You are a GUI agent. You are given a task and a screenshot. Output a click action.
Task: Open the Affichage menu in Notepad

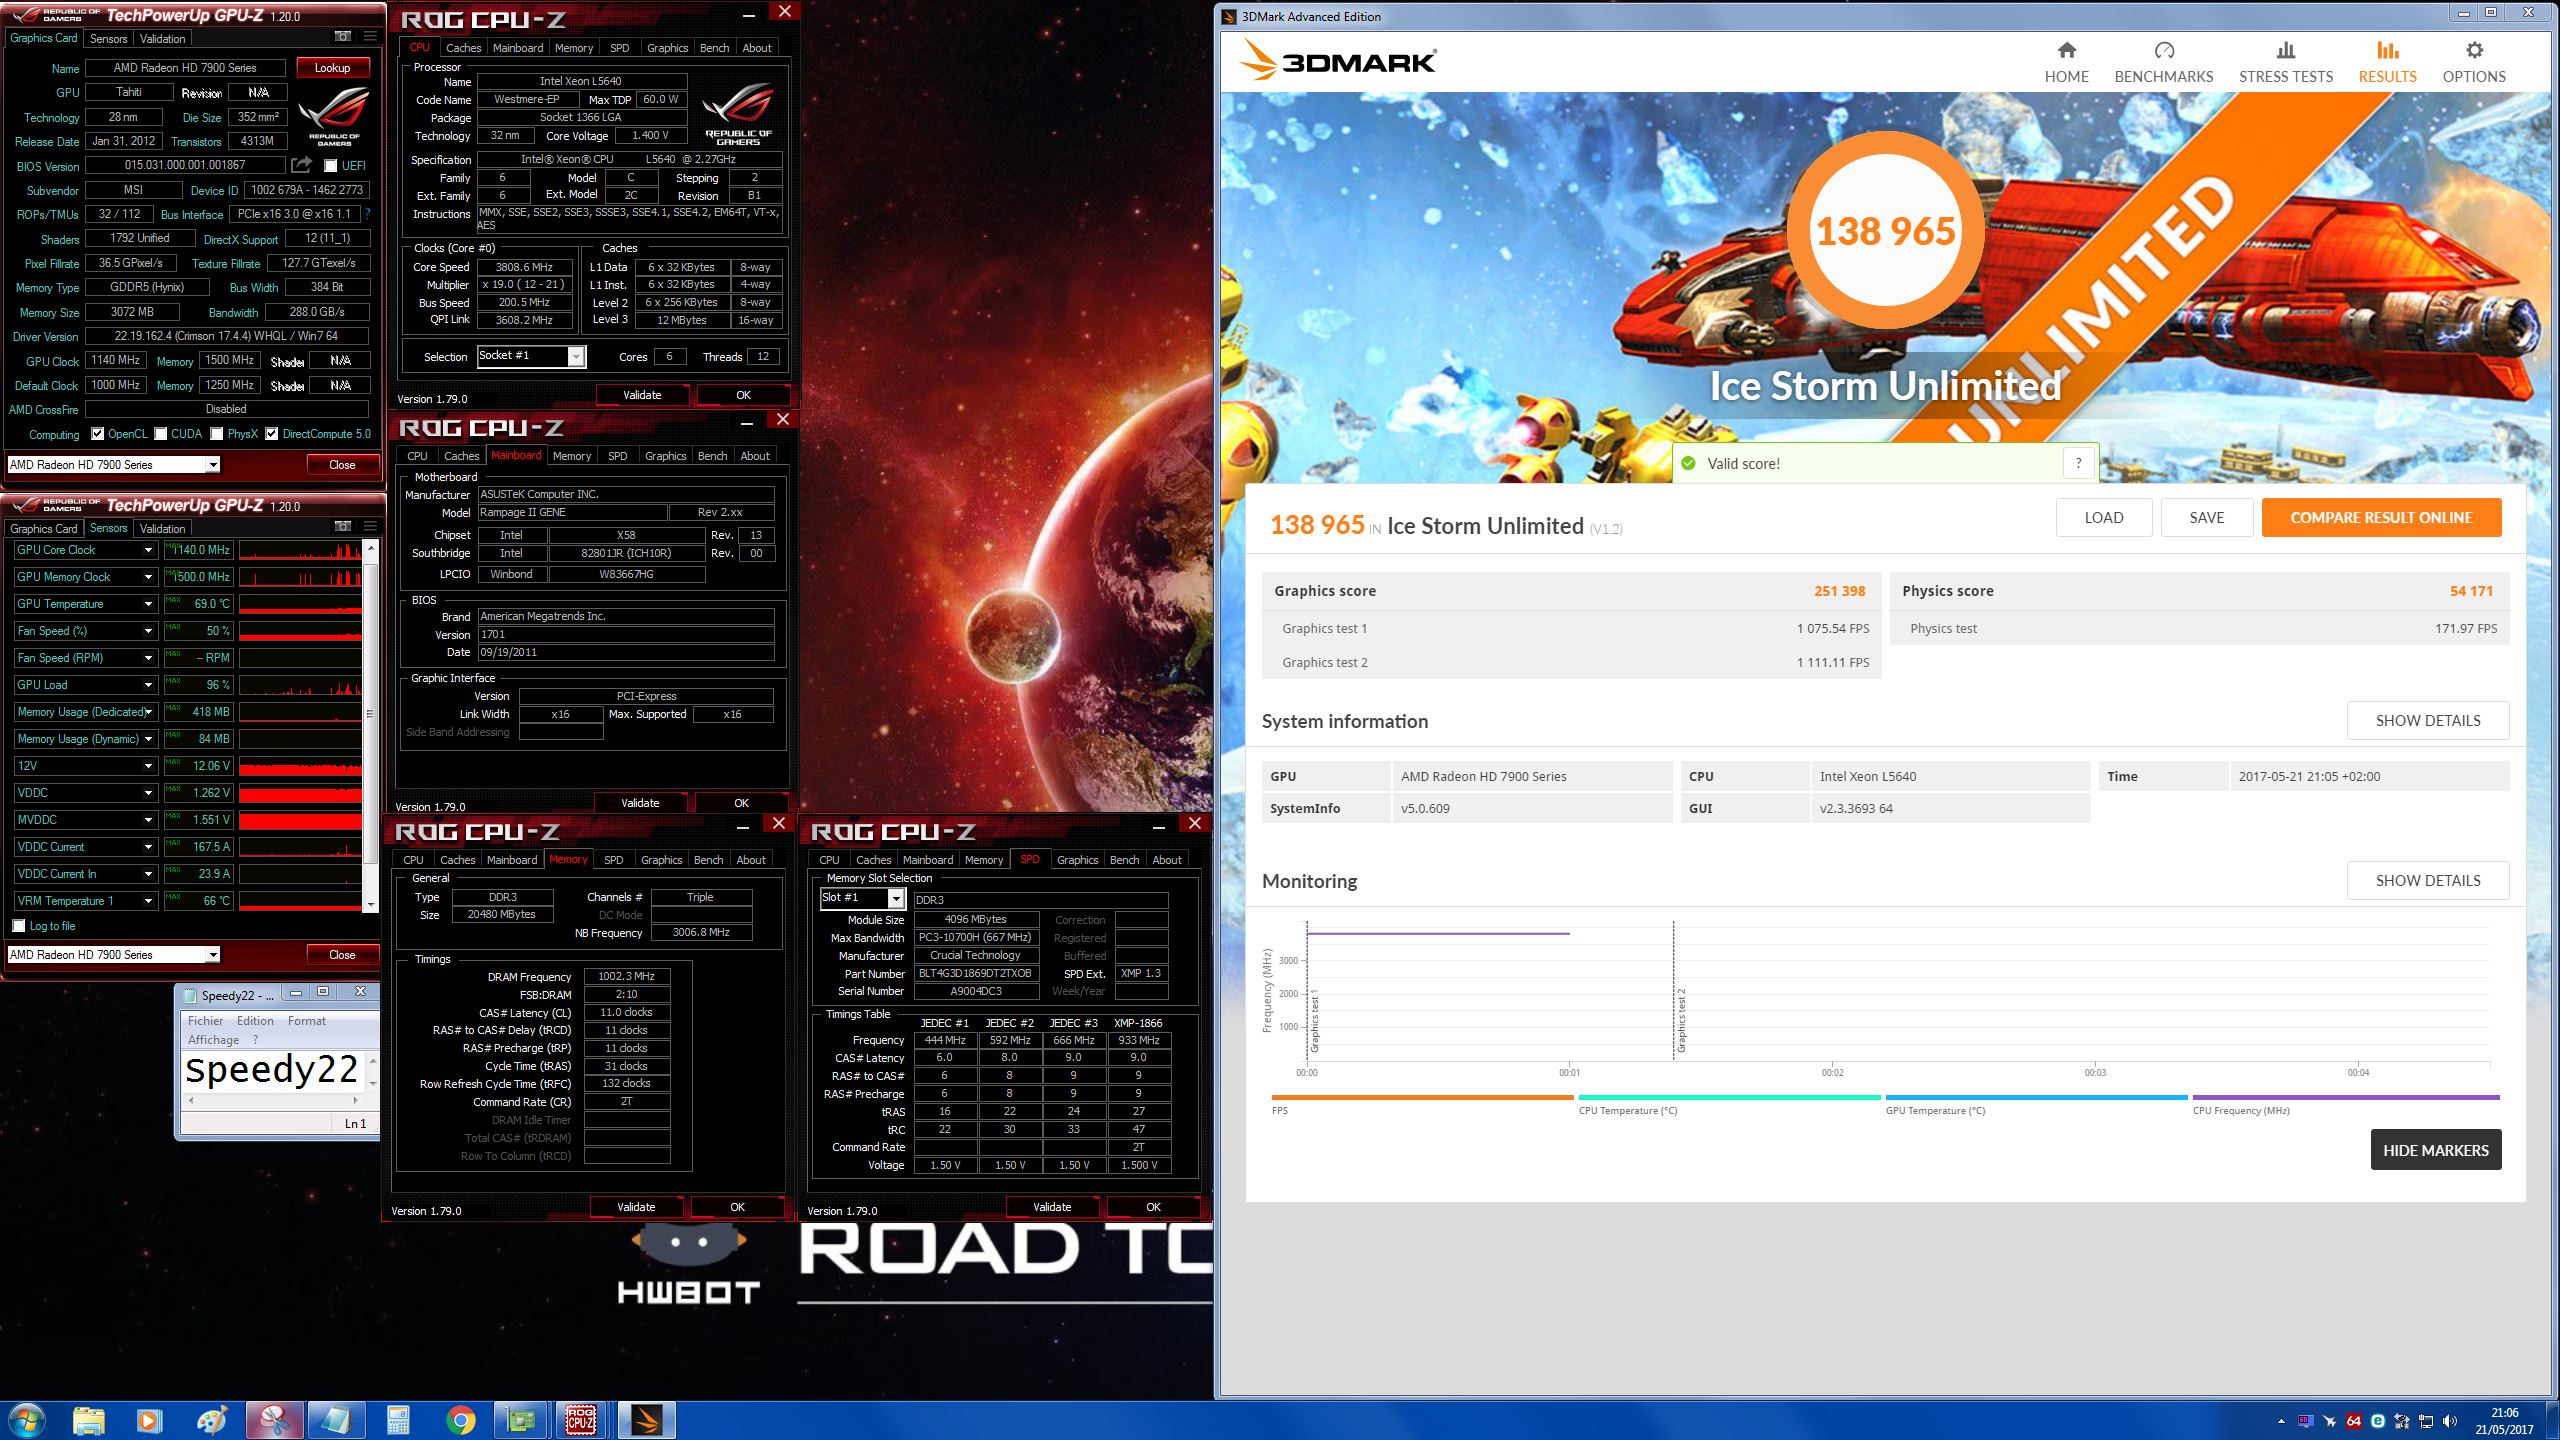(213, 1040)
